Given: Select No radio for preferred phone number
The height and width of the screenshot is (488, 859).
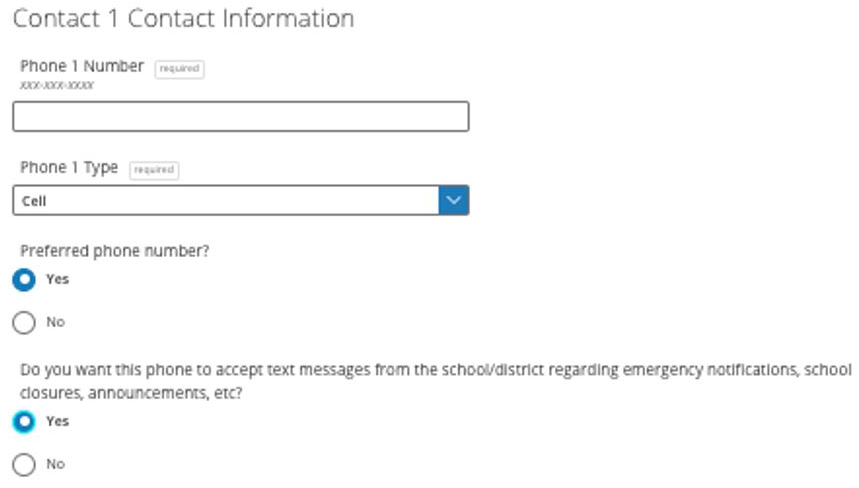Looking at the screenshot, I should pos(24,322).
